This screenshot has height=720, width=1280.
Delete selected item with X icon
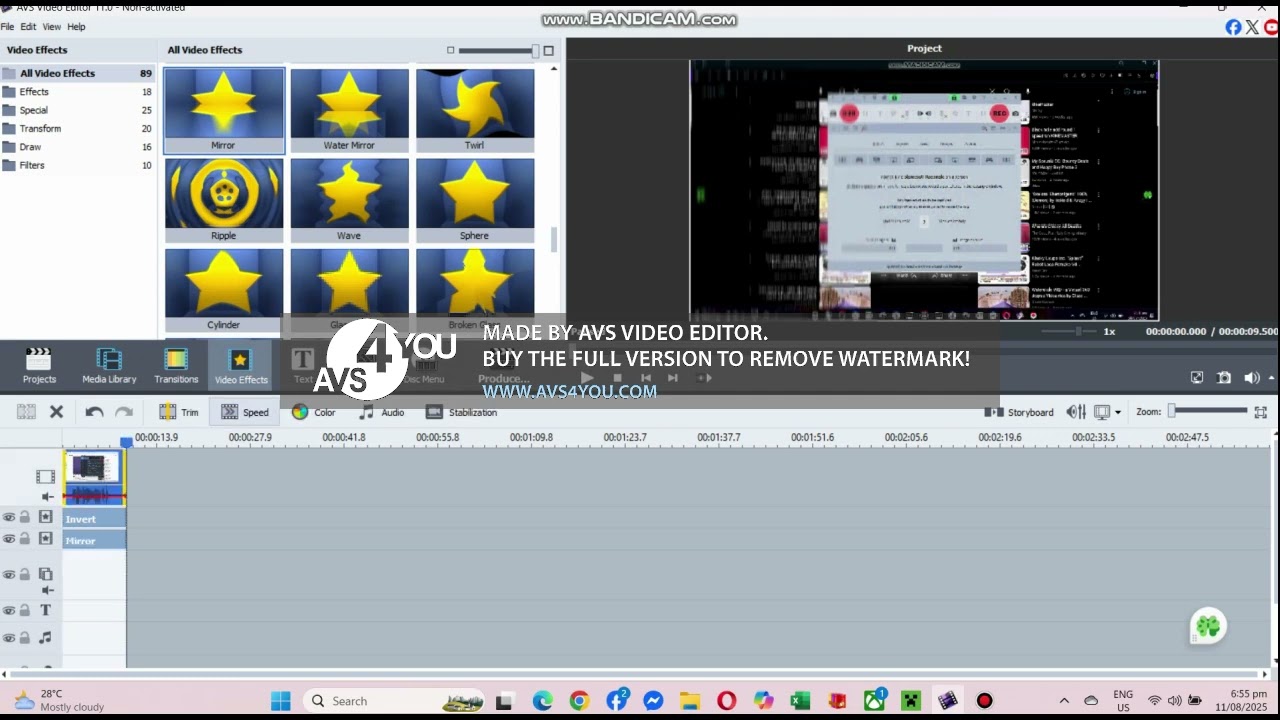point(57,412)
